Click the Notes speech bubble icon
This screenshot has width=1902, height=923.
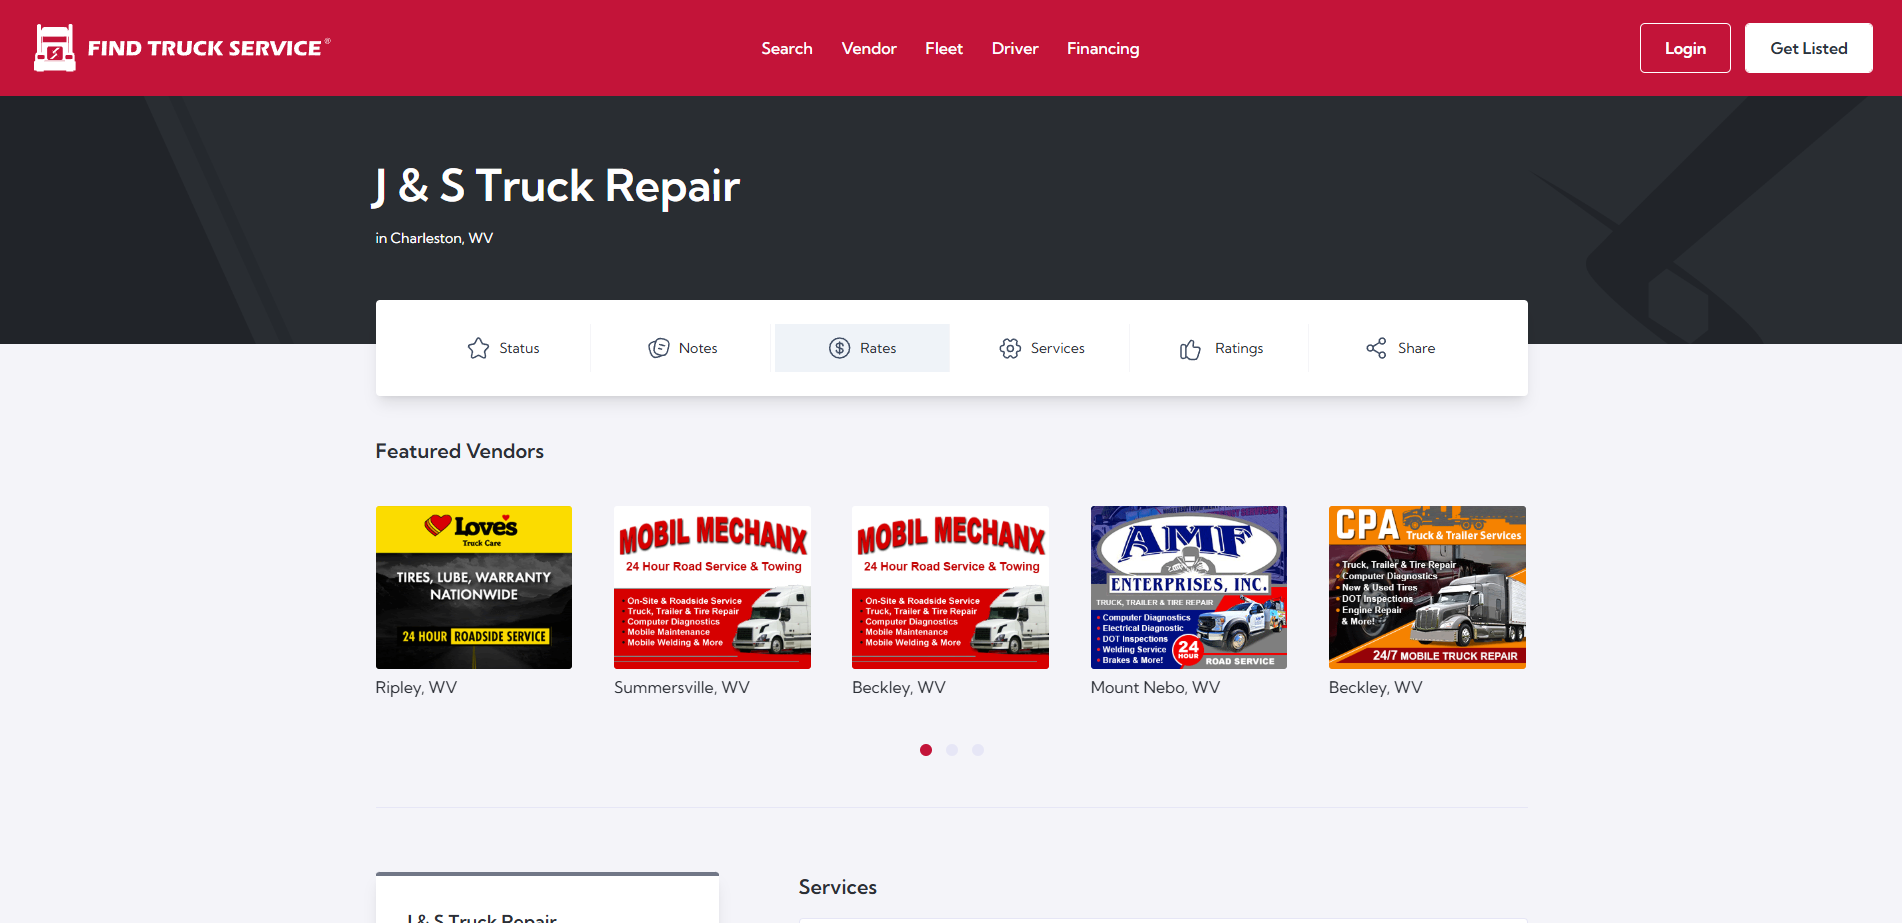pyautogui.click(x=658, y=348)
